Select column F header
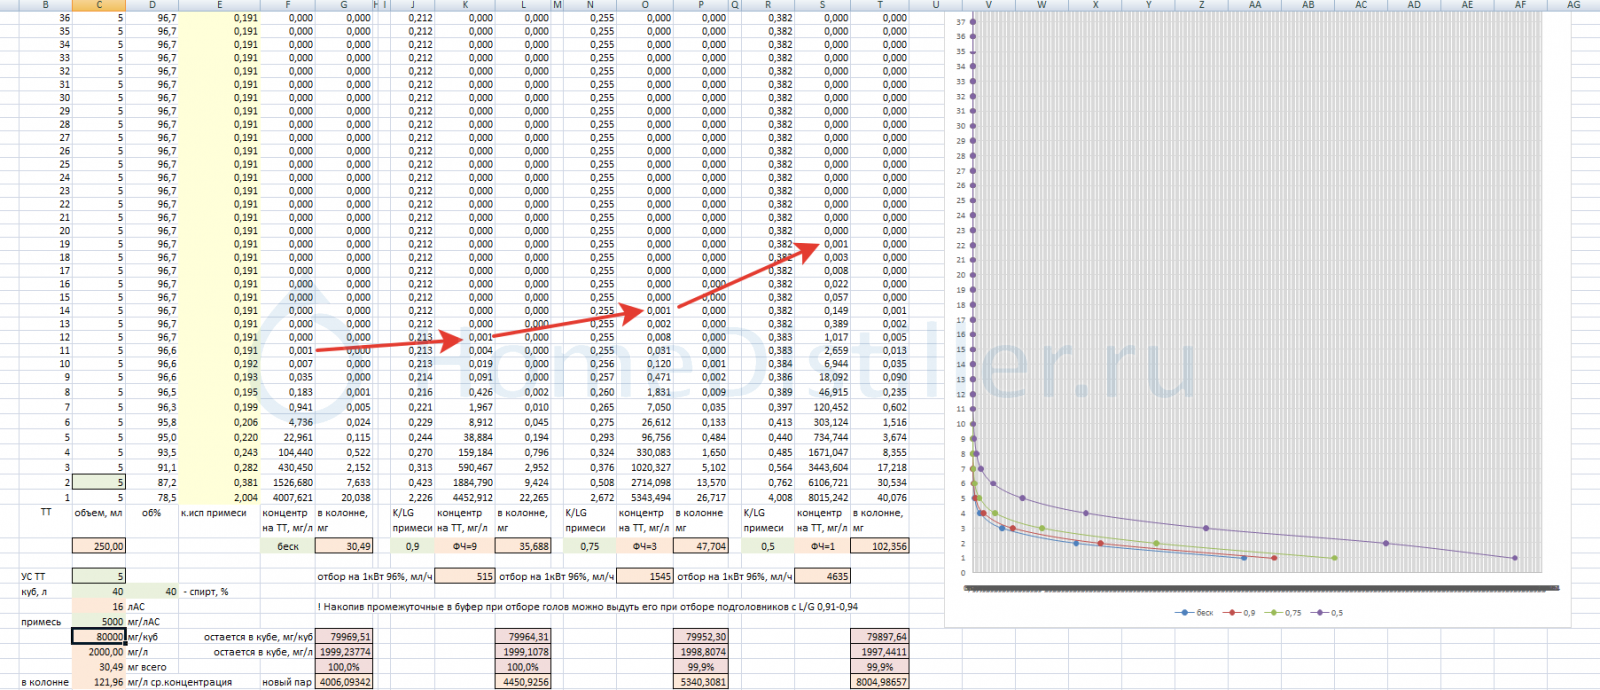 pos(288,5)
